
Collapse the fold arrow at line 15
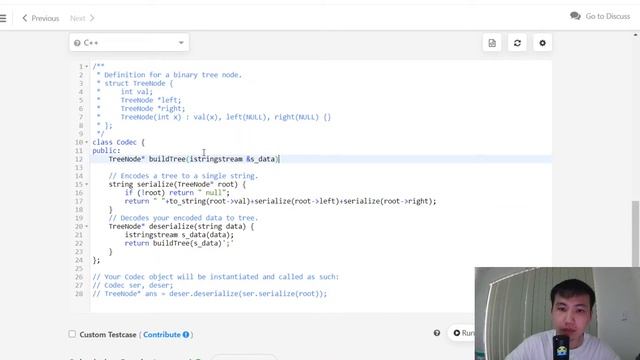[87, 184]
